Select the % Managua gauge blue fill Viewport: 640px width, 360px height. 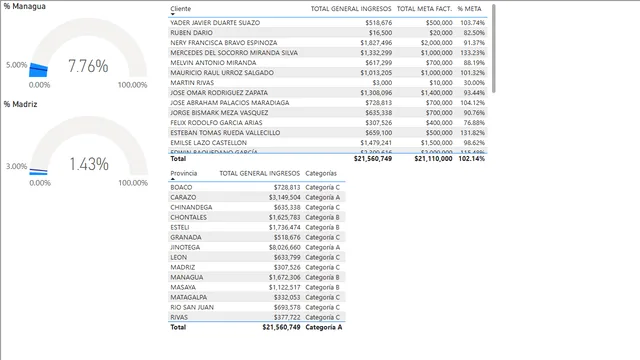tap(38, 70)
